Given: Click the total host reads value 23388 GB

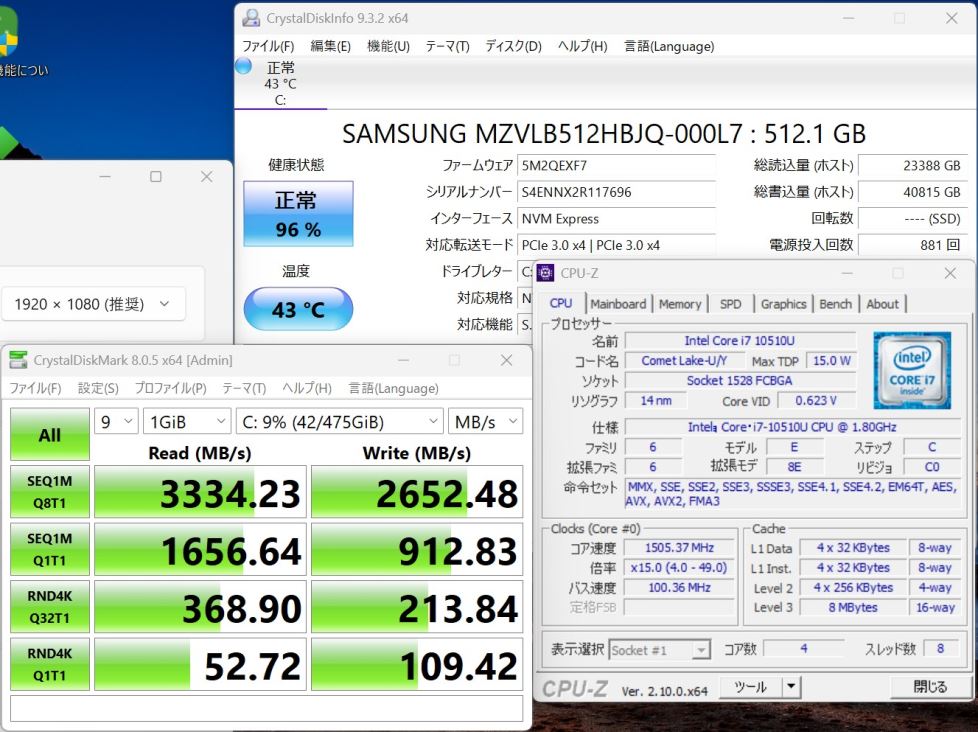Looking at the screenshot, I should (913, 165).
